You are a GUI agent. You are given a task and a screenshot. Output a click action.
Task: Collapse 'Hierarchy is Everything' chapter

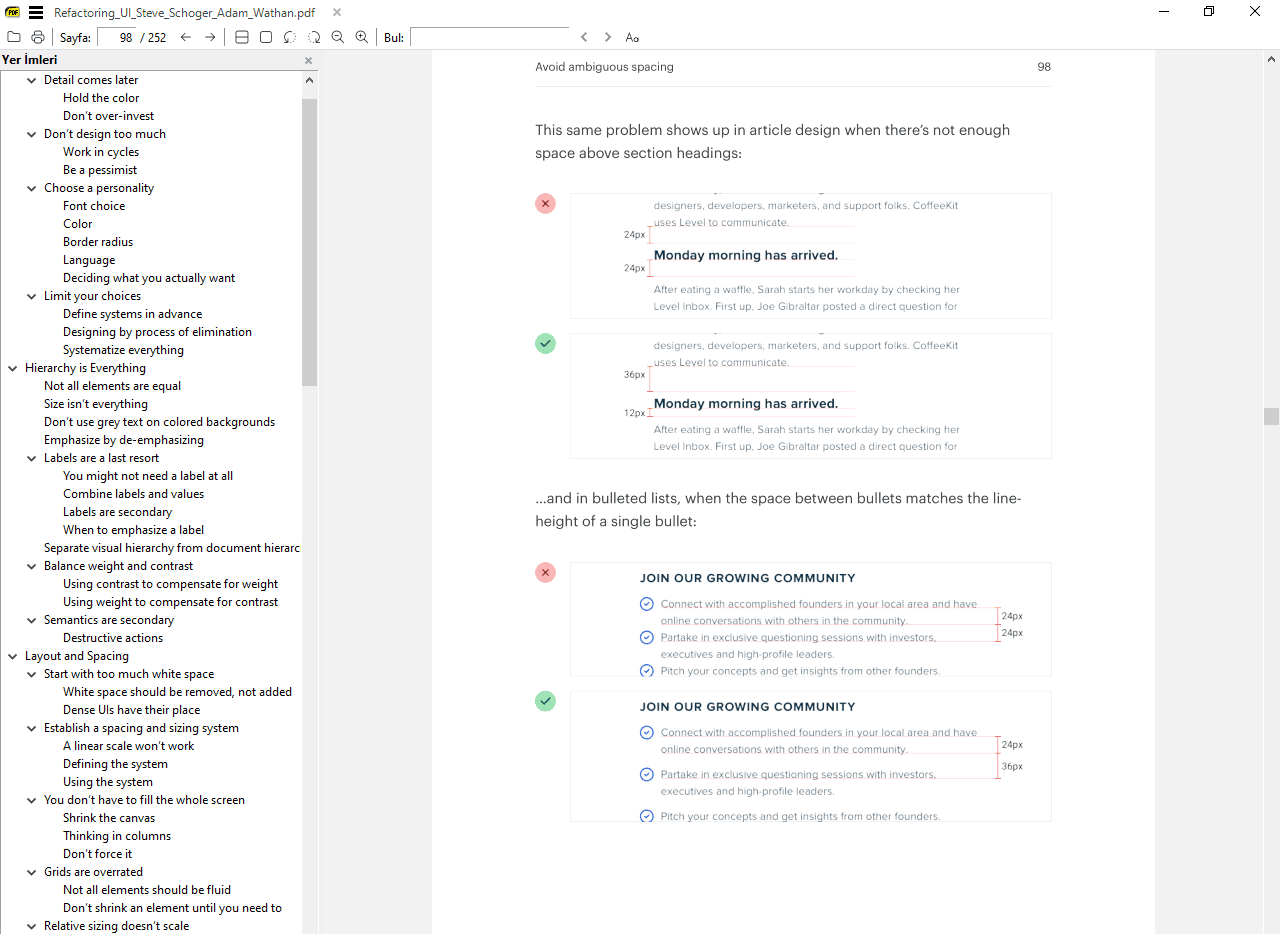(13, 368)
